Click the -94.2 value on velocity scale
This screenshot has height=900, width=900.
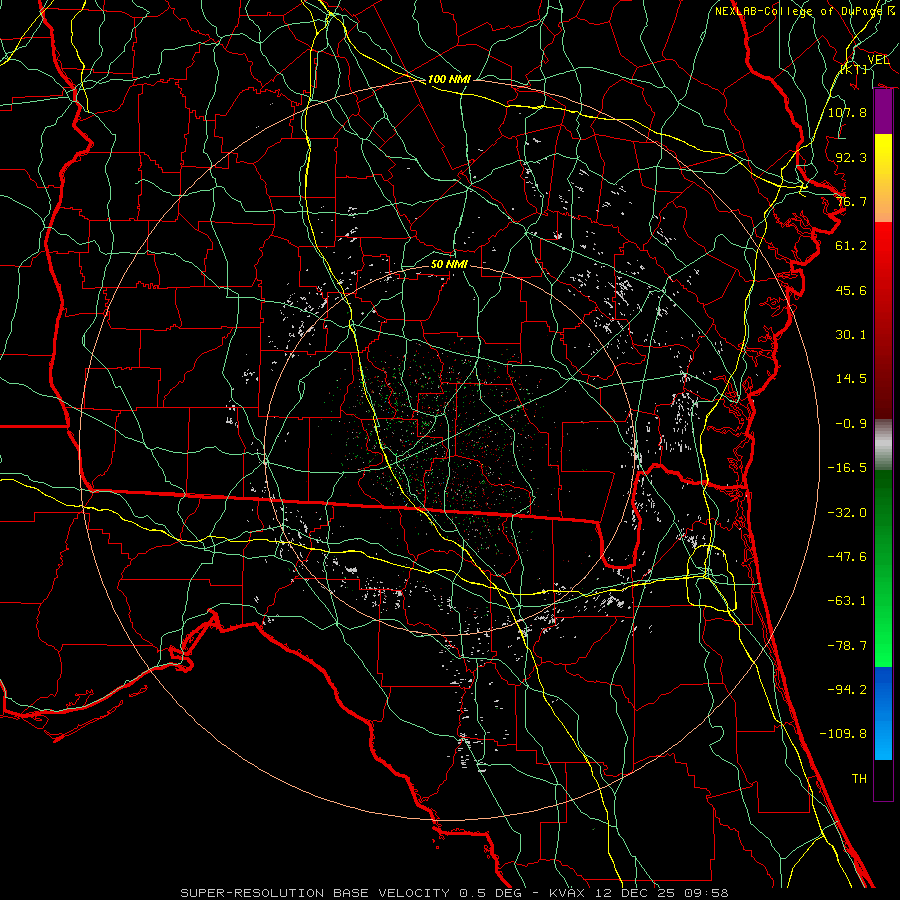847,690
